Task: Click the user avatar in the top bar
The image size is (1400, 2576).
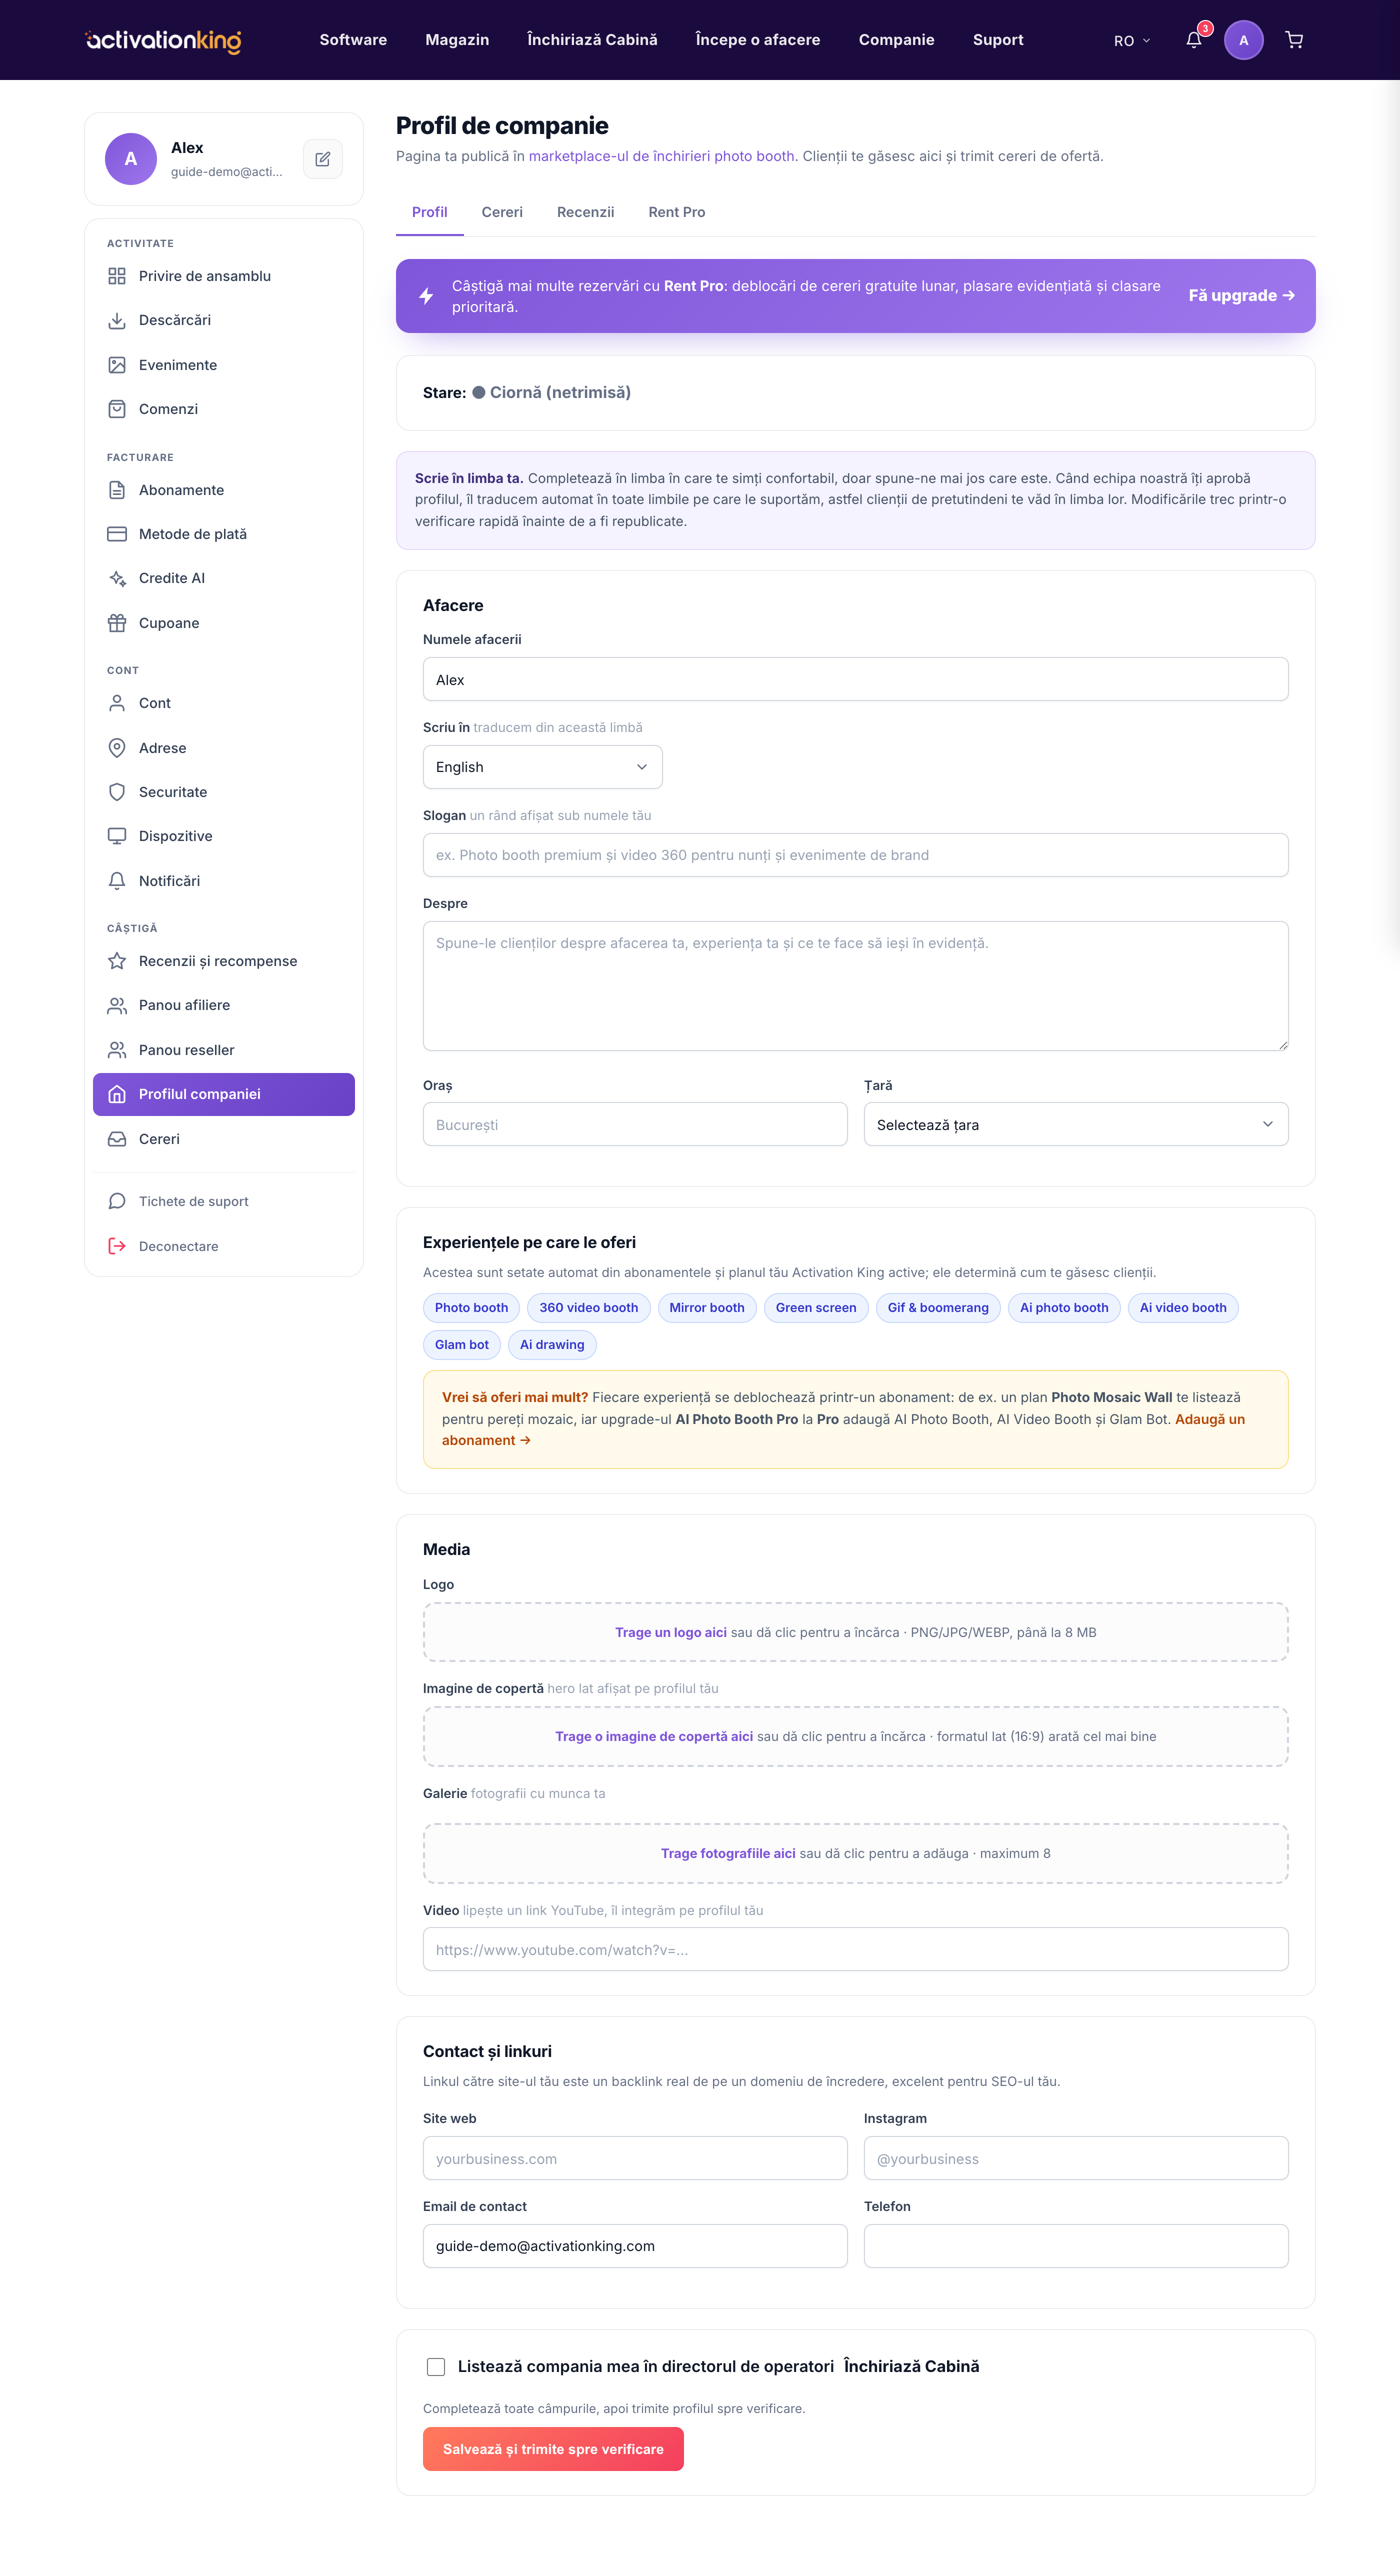Action: pos(1243,40)
